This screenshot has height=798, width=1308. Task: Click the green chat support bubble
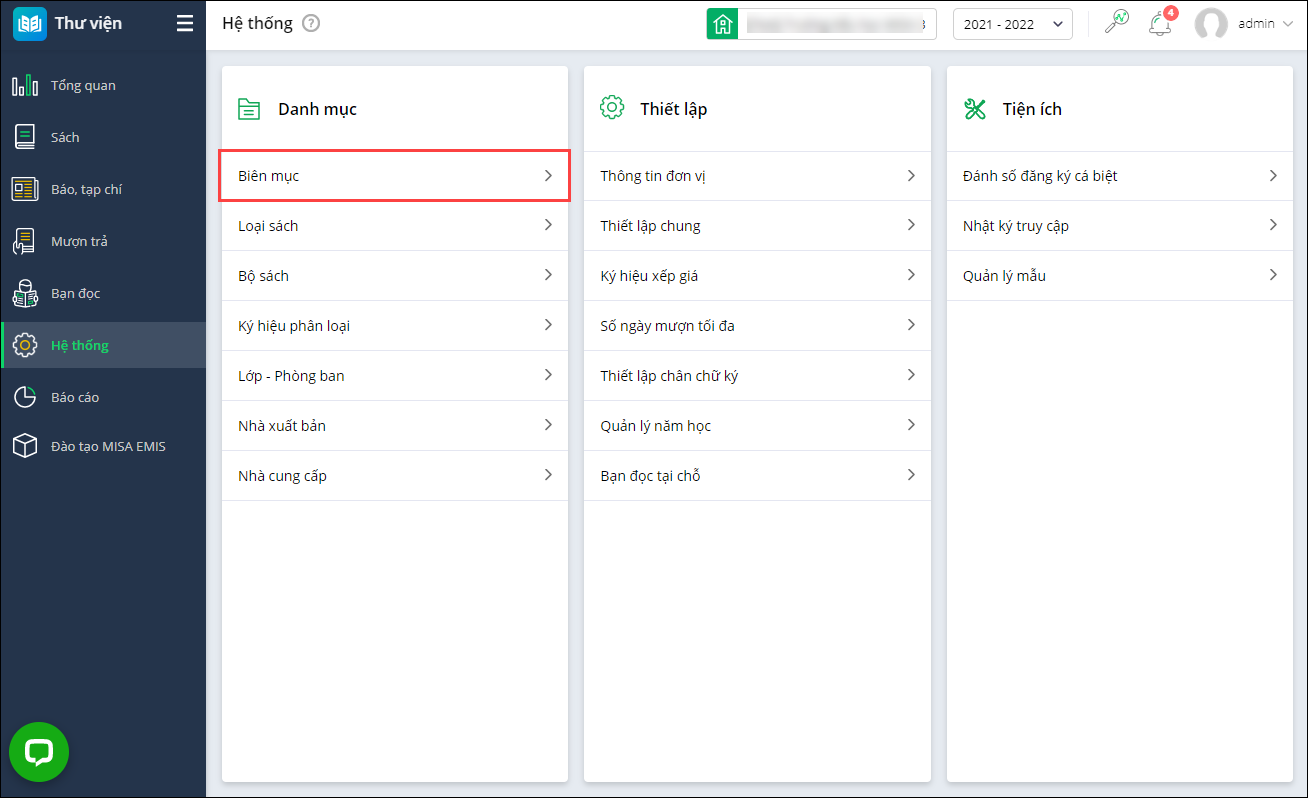tap(39, 752)
